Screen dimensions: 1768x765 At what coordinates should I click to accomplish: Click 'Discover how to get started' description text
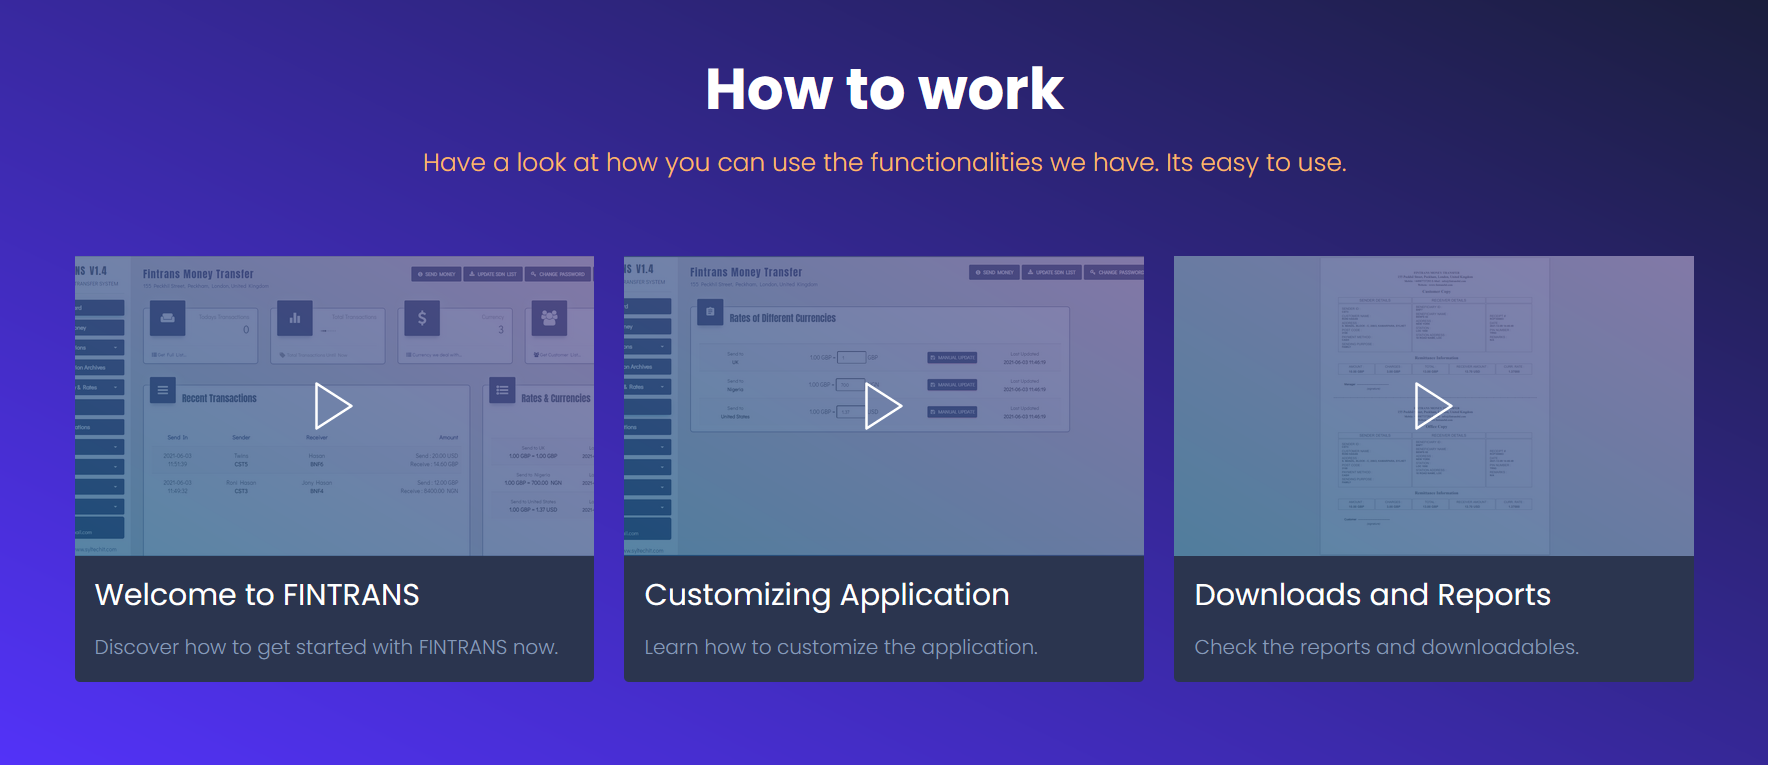tap(326, 647)
